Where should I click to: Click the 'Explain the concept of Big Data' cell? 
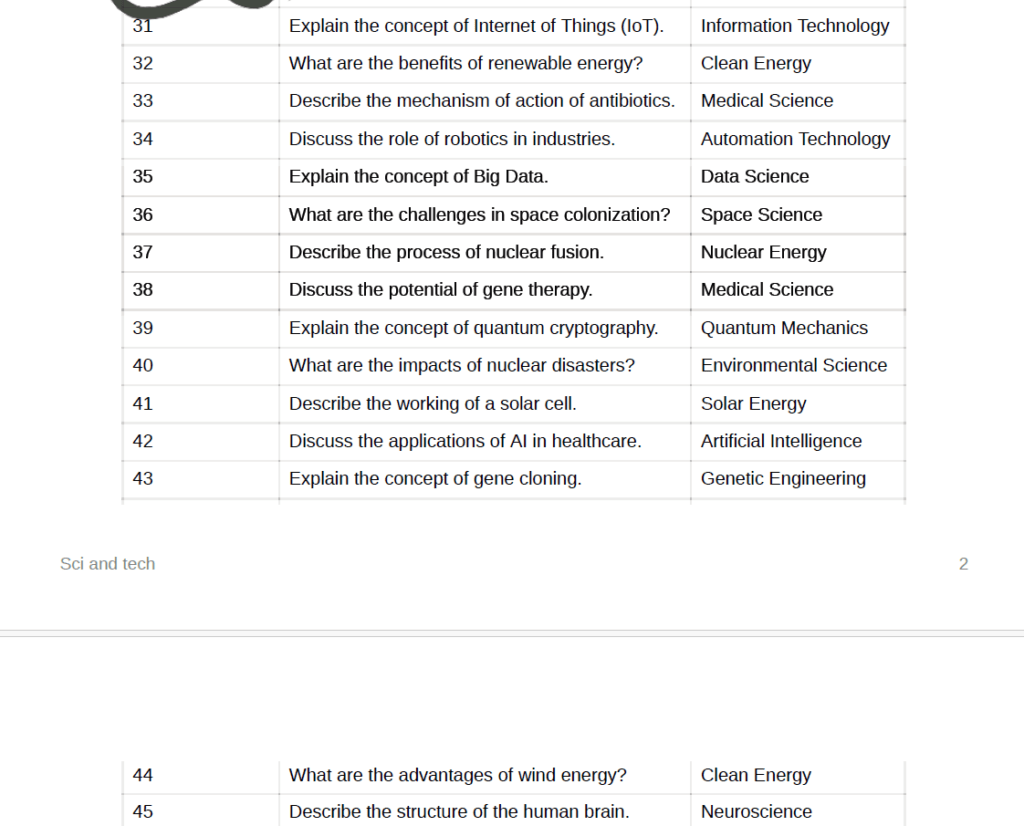(x=419, y=177)
